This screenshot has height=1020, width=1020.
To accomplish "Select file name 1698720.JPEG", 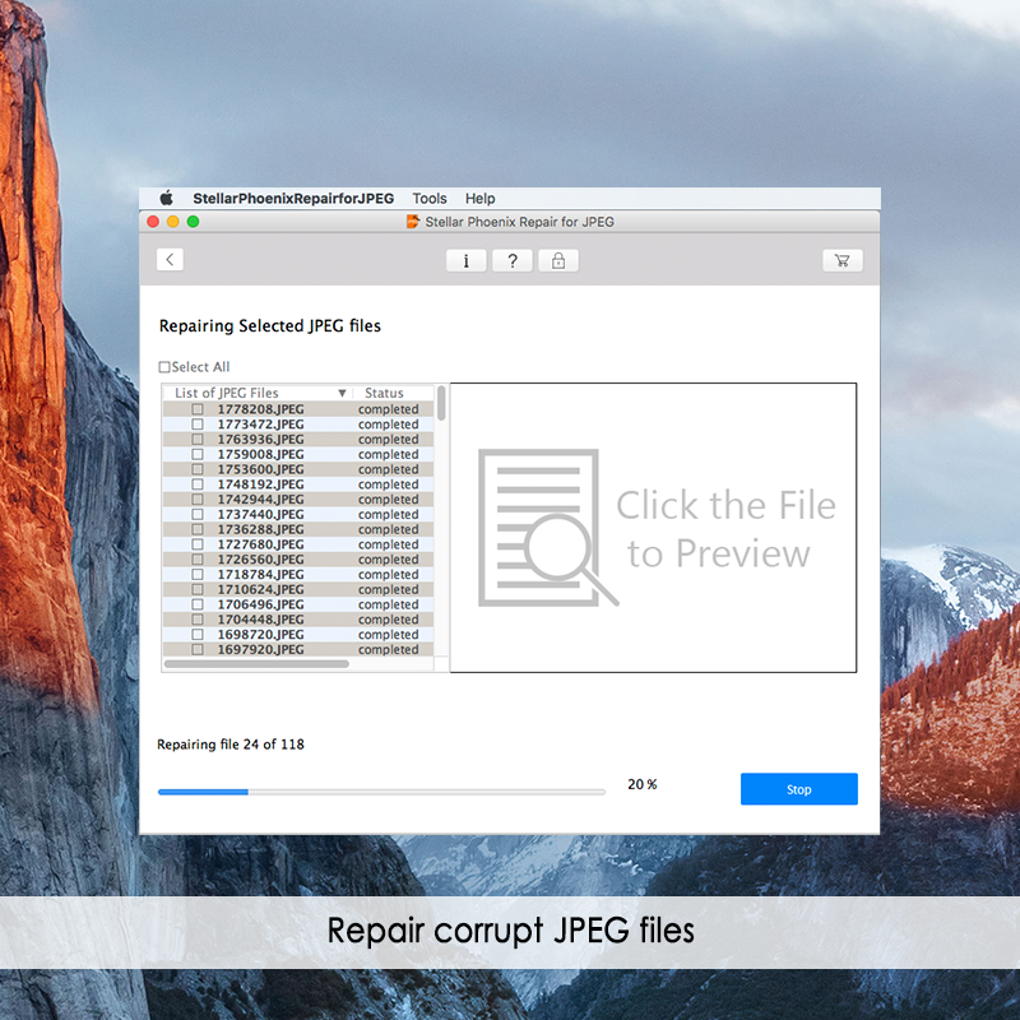I will (x=260, y=634).
